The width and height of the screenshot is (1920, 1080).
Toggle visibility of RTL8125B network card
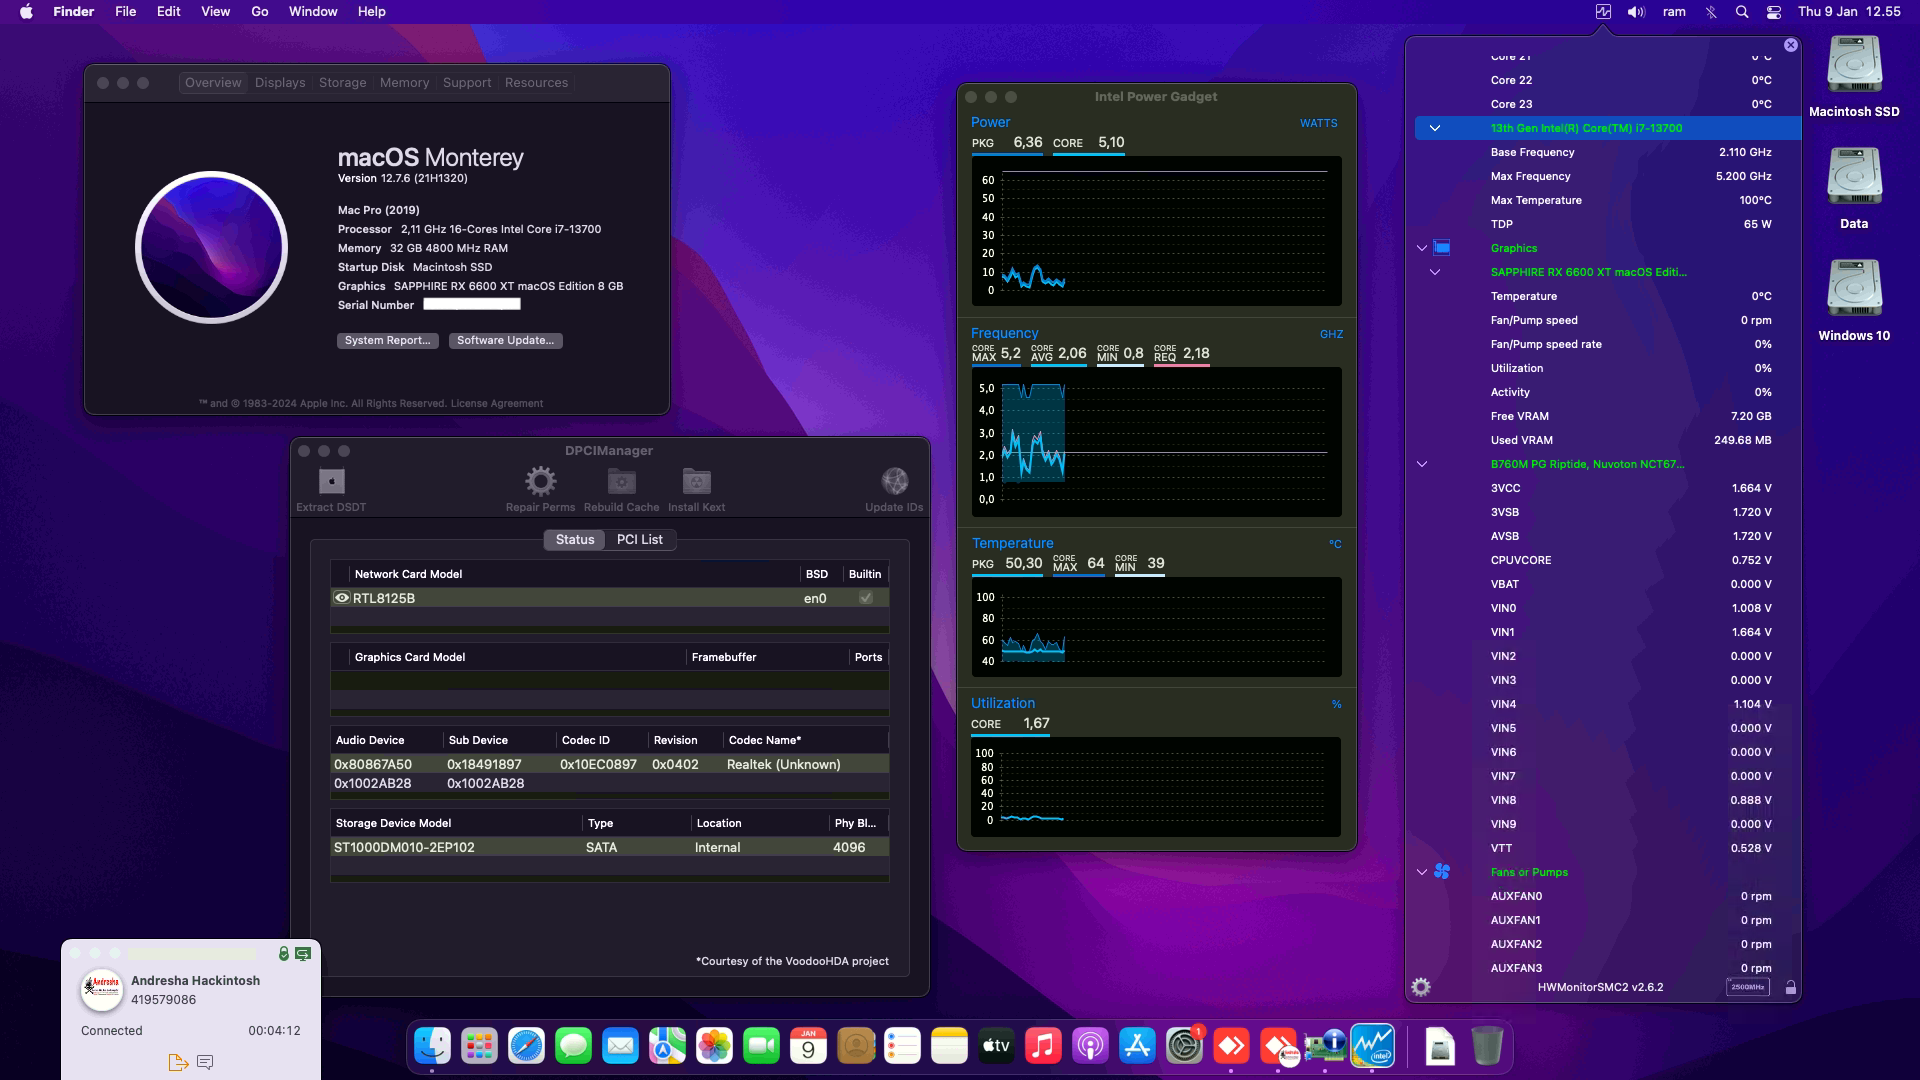[x=341, y=598]
